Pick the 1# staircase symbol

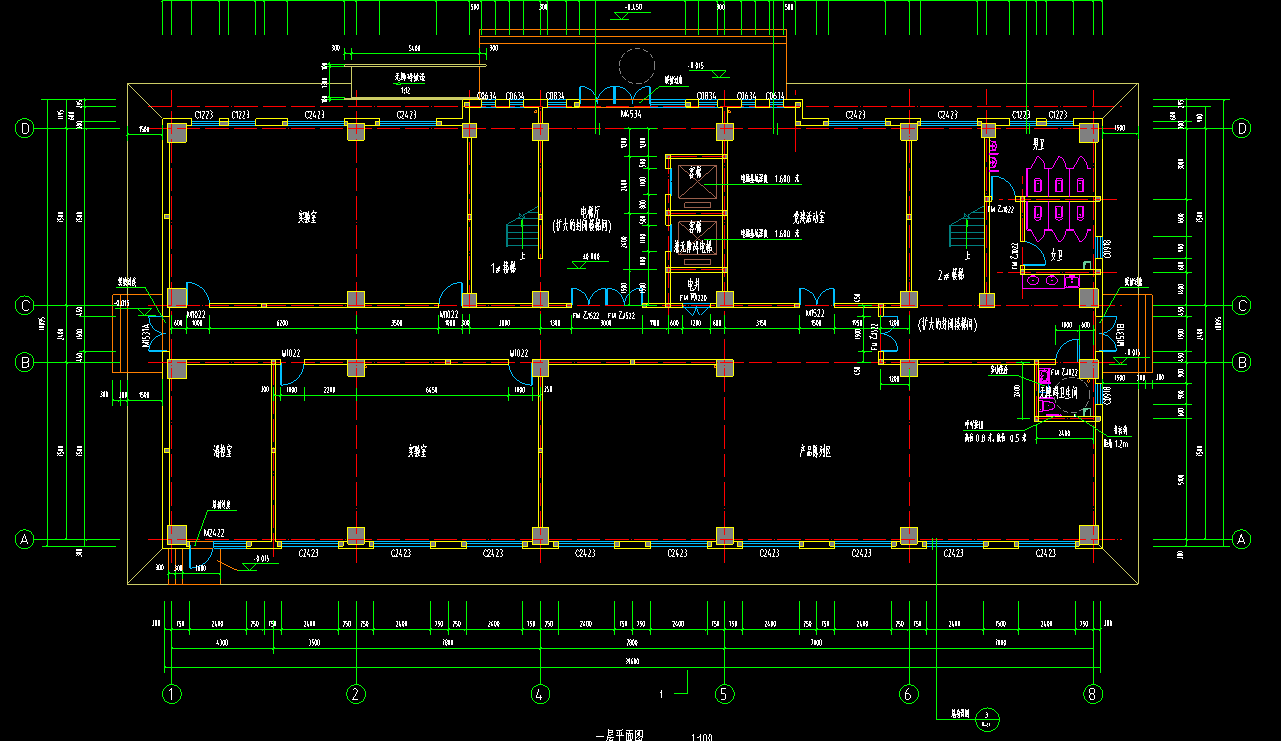click(x=522, y=233)
